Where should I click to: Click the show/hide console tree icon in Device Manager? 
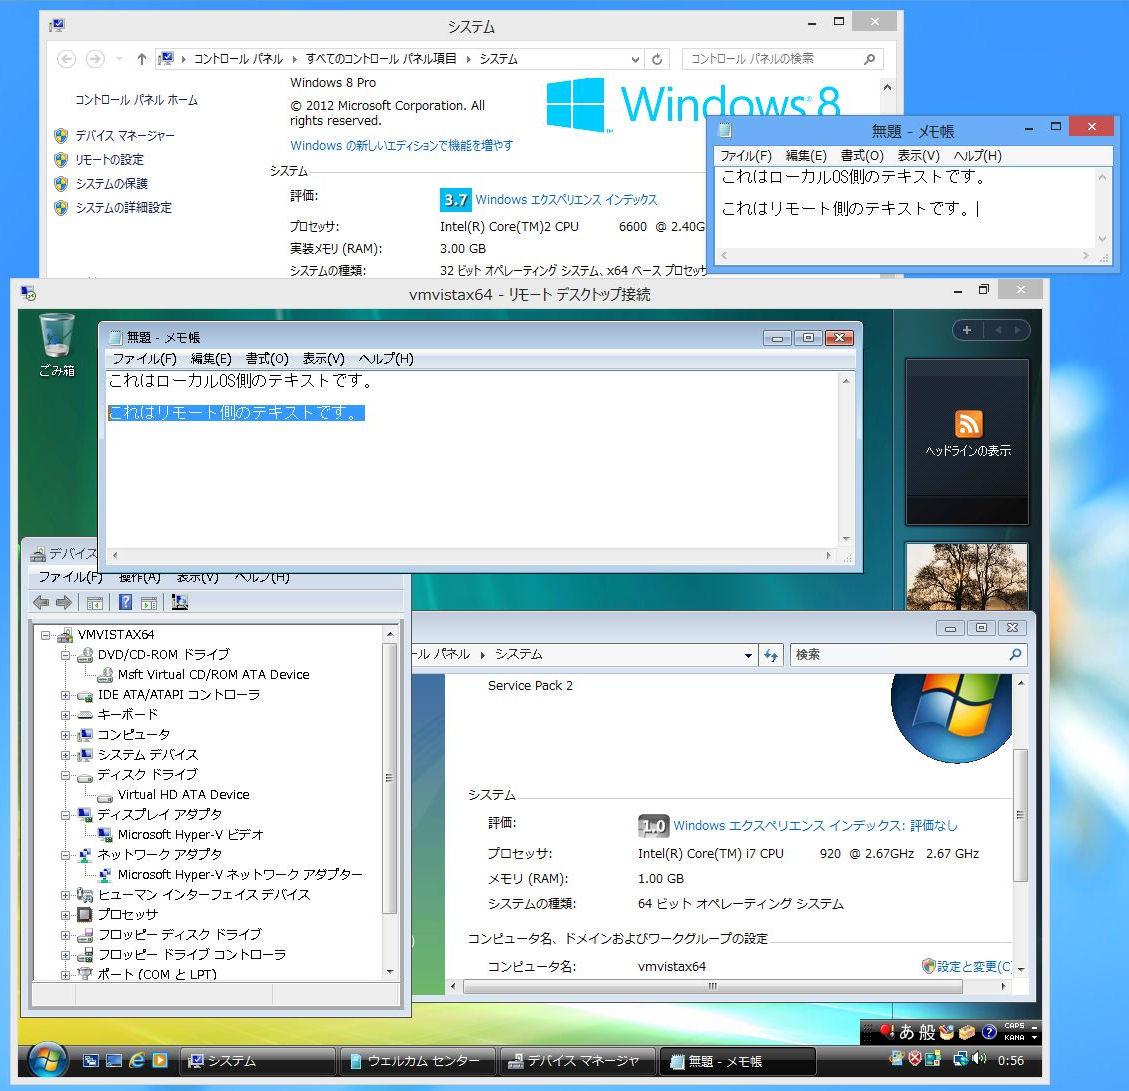coord(94,603)
